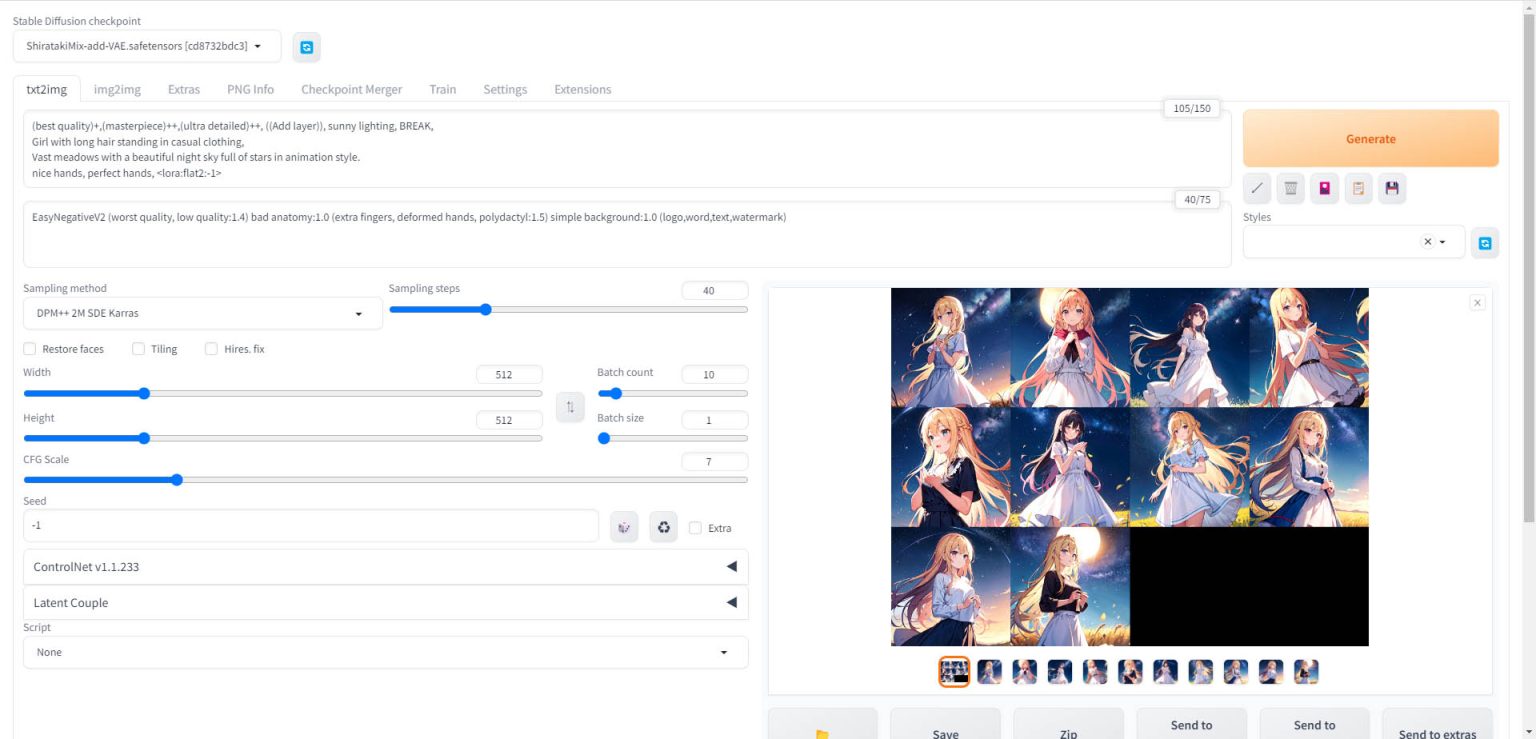The width and height of the screenshot is (1536, 739).
Task: Expand the ControlNet v1.1.233 section
Action: point(385,567)
